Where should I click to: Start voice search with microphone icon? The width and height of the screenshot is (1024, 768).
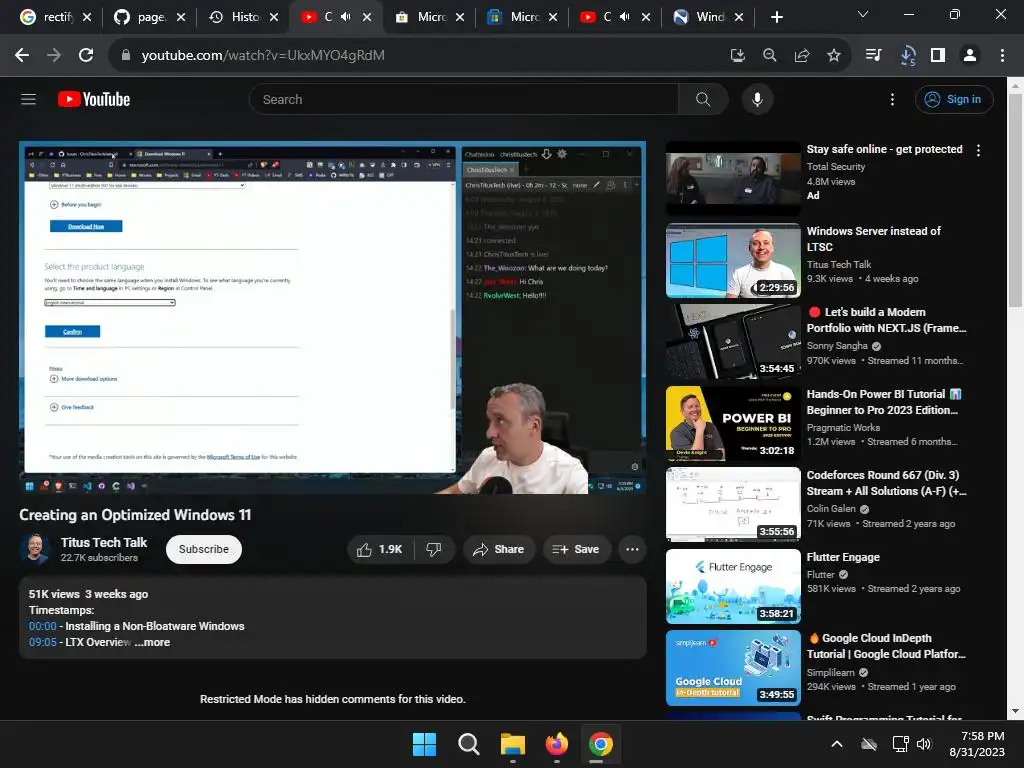pyautogui.click(x=757, y=99)
